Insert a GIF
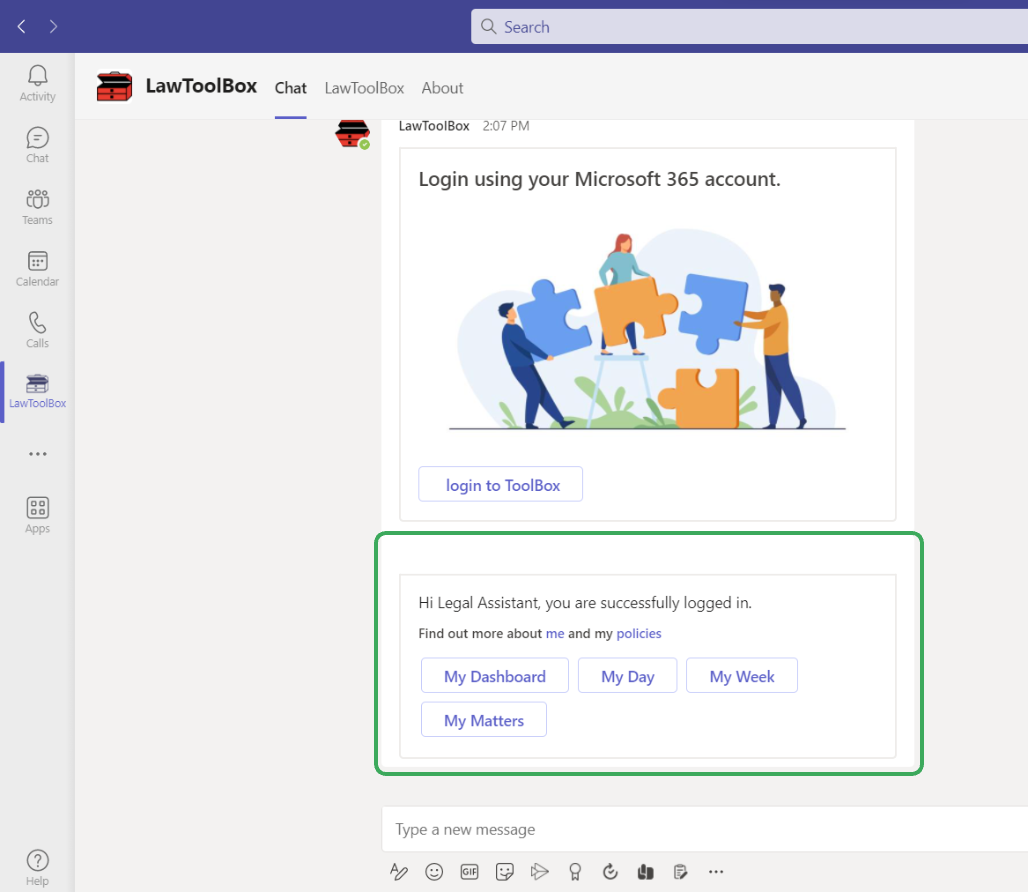1028x892 pixels. pos(469,872)
